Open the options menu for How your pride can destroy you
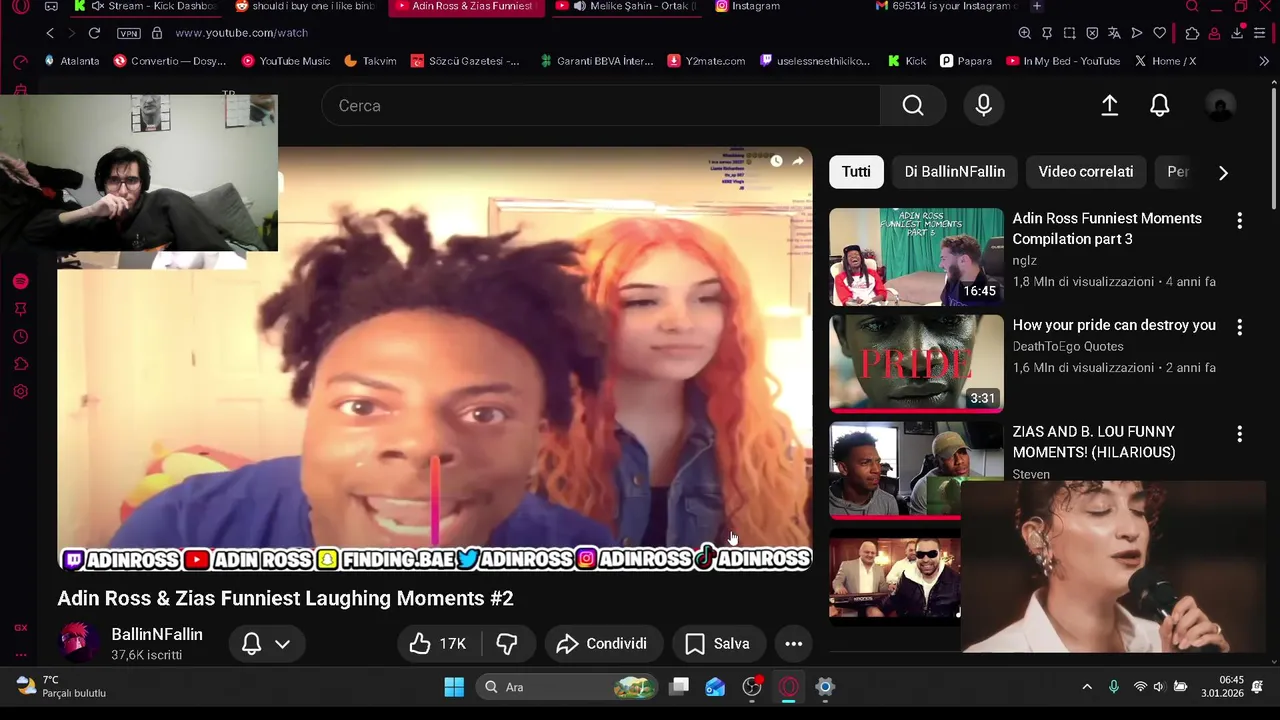This screenshot has height=720, width=1280. pos(1240,327)
